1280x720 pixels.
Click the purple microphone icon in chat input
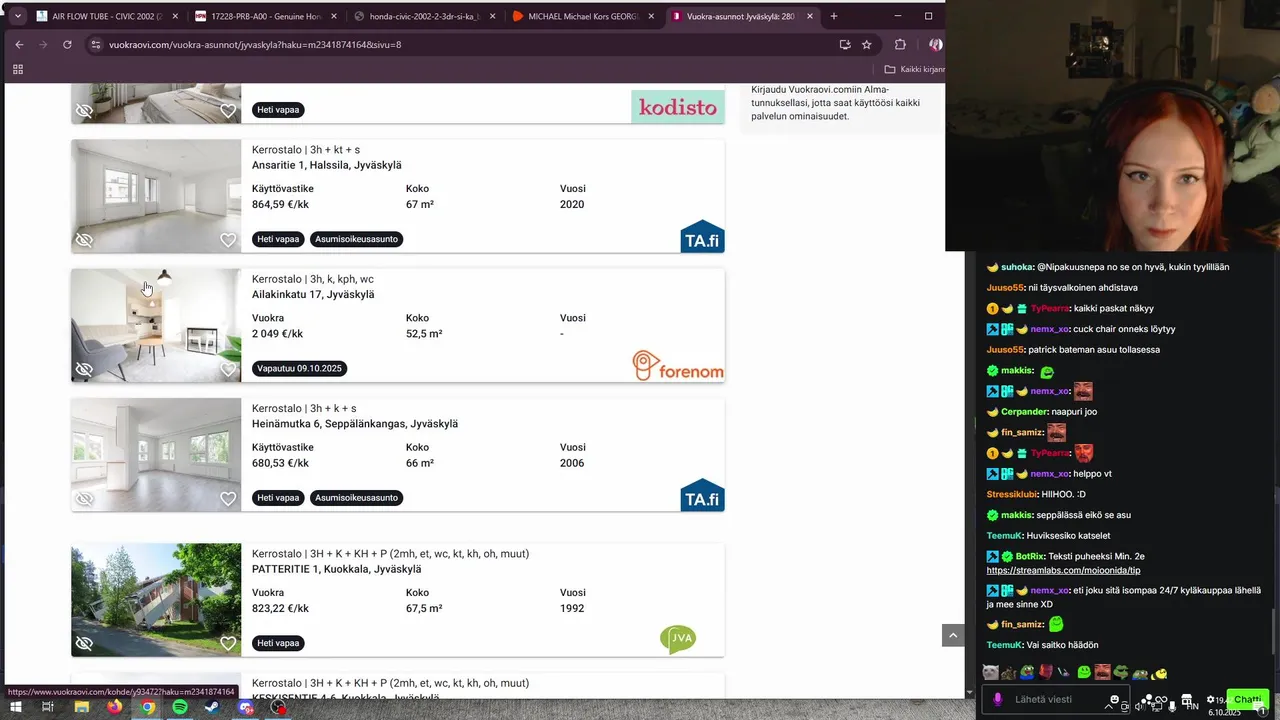pos(997,700)
